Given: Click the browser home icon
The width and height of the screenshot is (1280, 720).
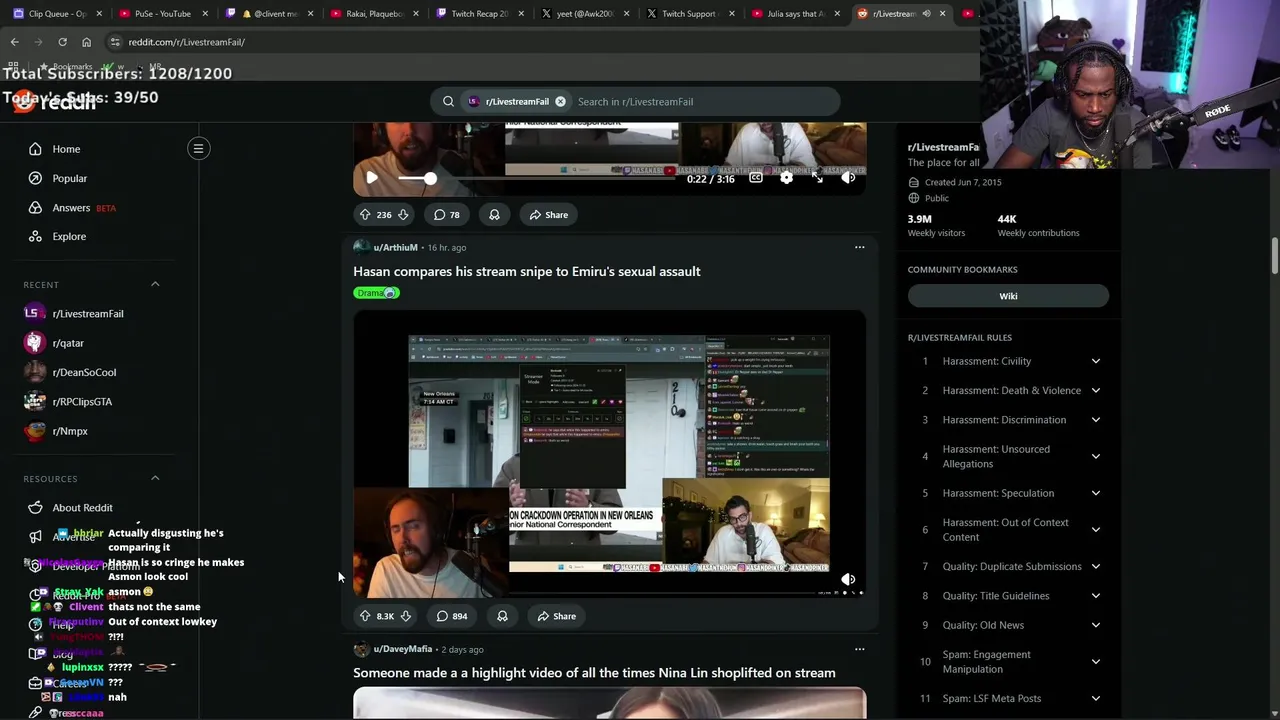Looking at the screenshot, I should click(86, 42).
